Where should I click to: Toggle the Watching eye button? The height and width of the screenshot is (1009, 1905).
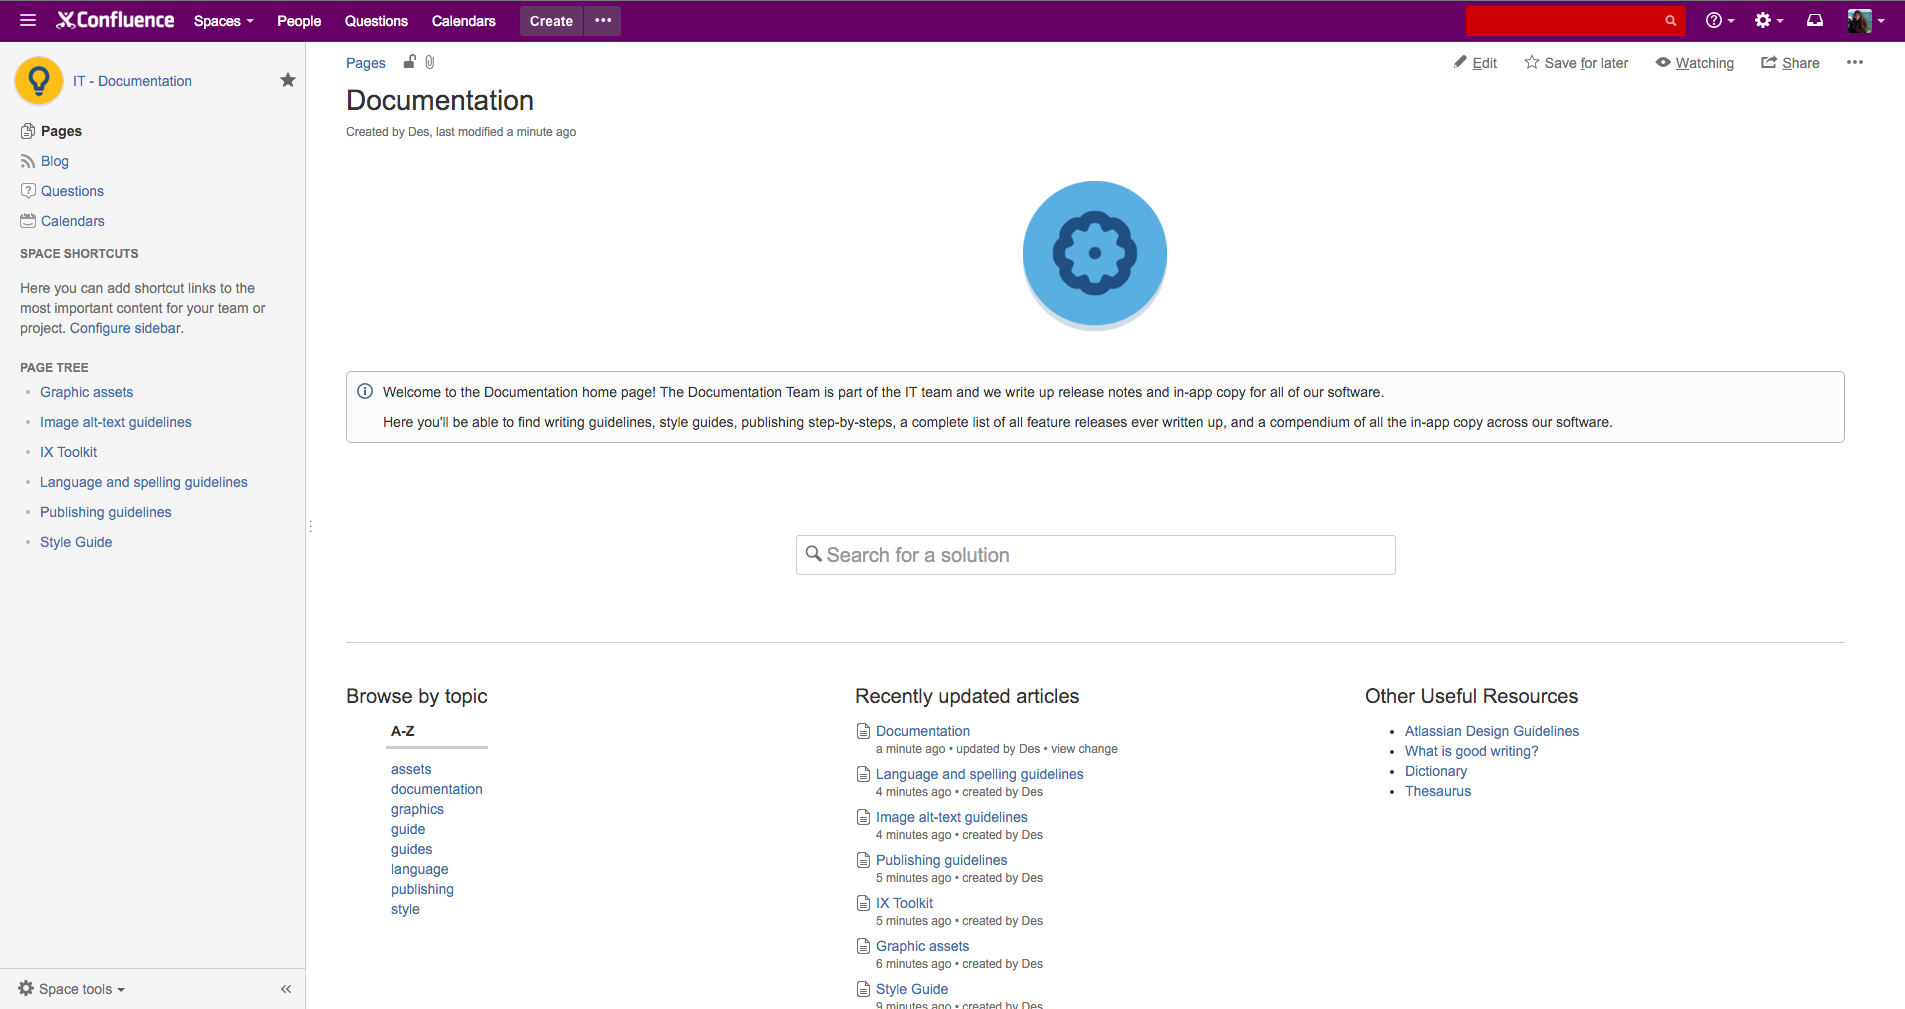[x=1695, y=63]
